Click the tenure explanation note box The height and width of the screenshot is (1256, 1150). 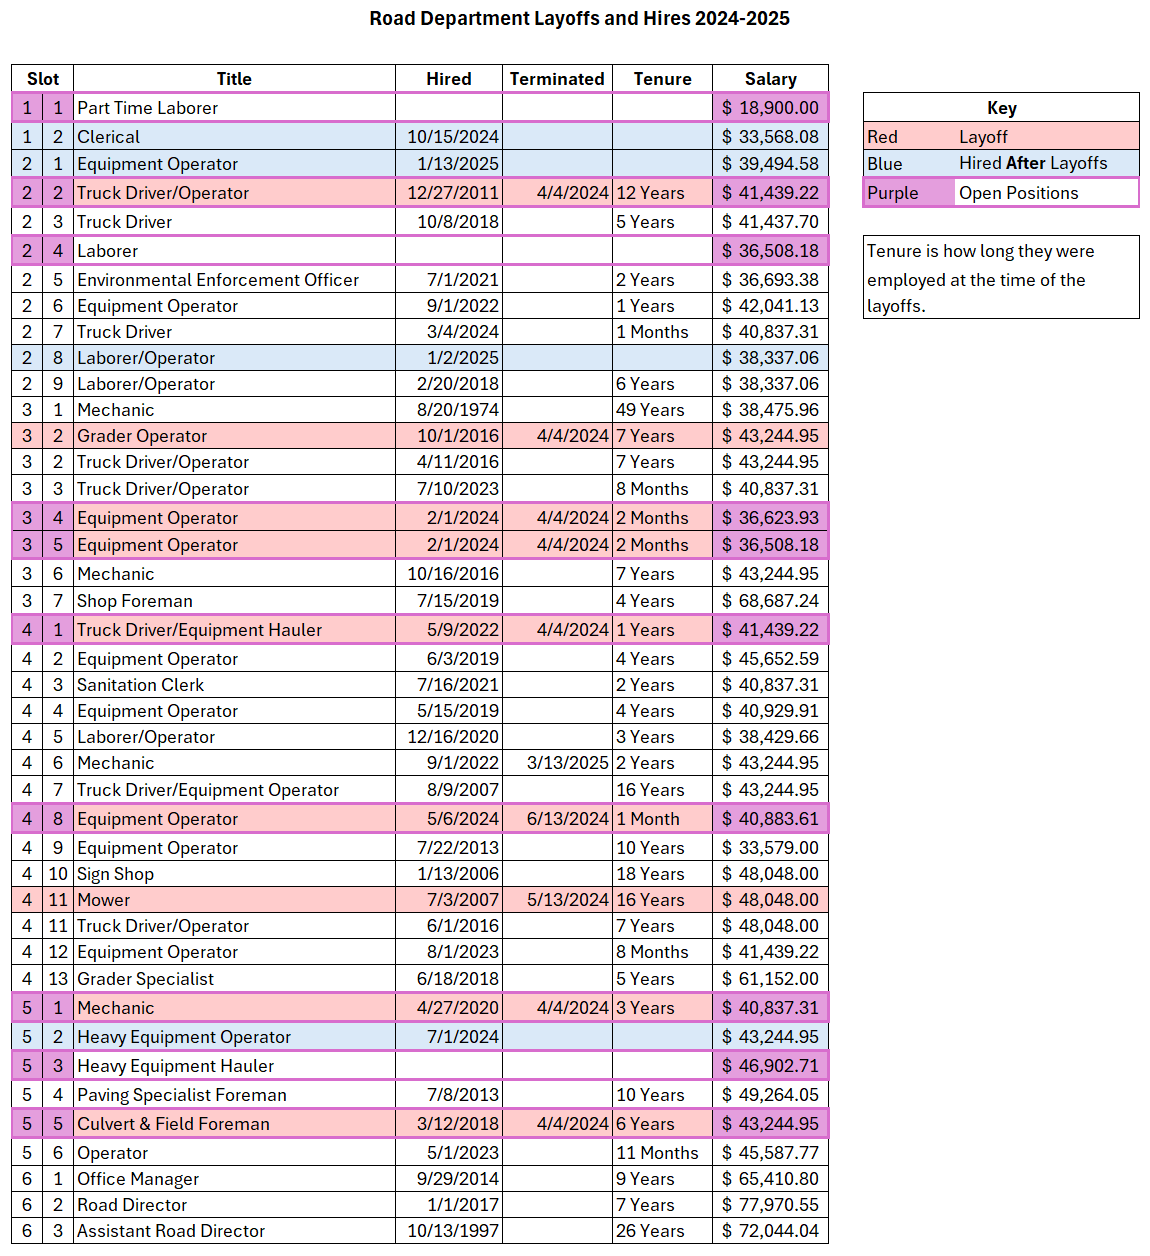pyautogui.click(x=1001, y=278)
